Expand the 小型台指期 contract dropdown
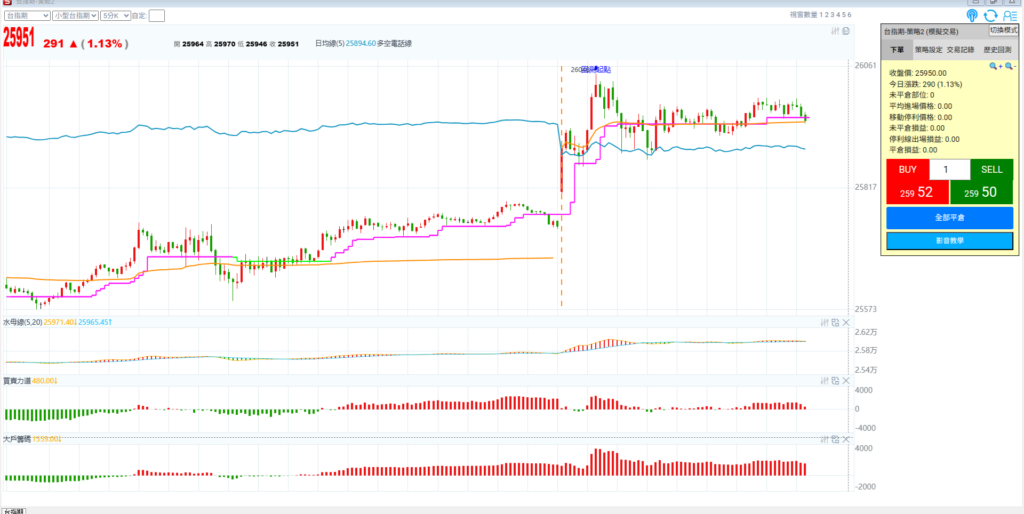 click(75, 16)
